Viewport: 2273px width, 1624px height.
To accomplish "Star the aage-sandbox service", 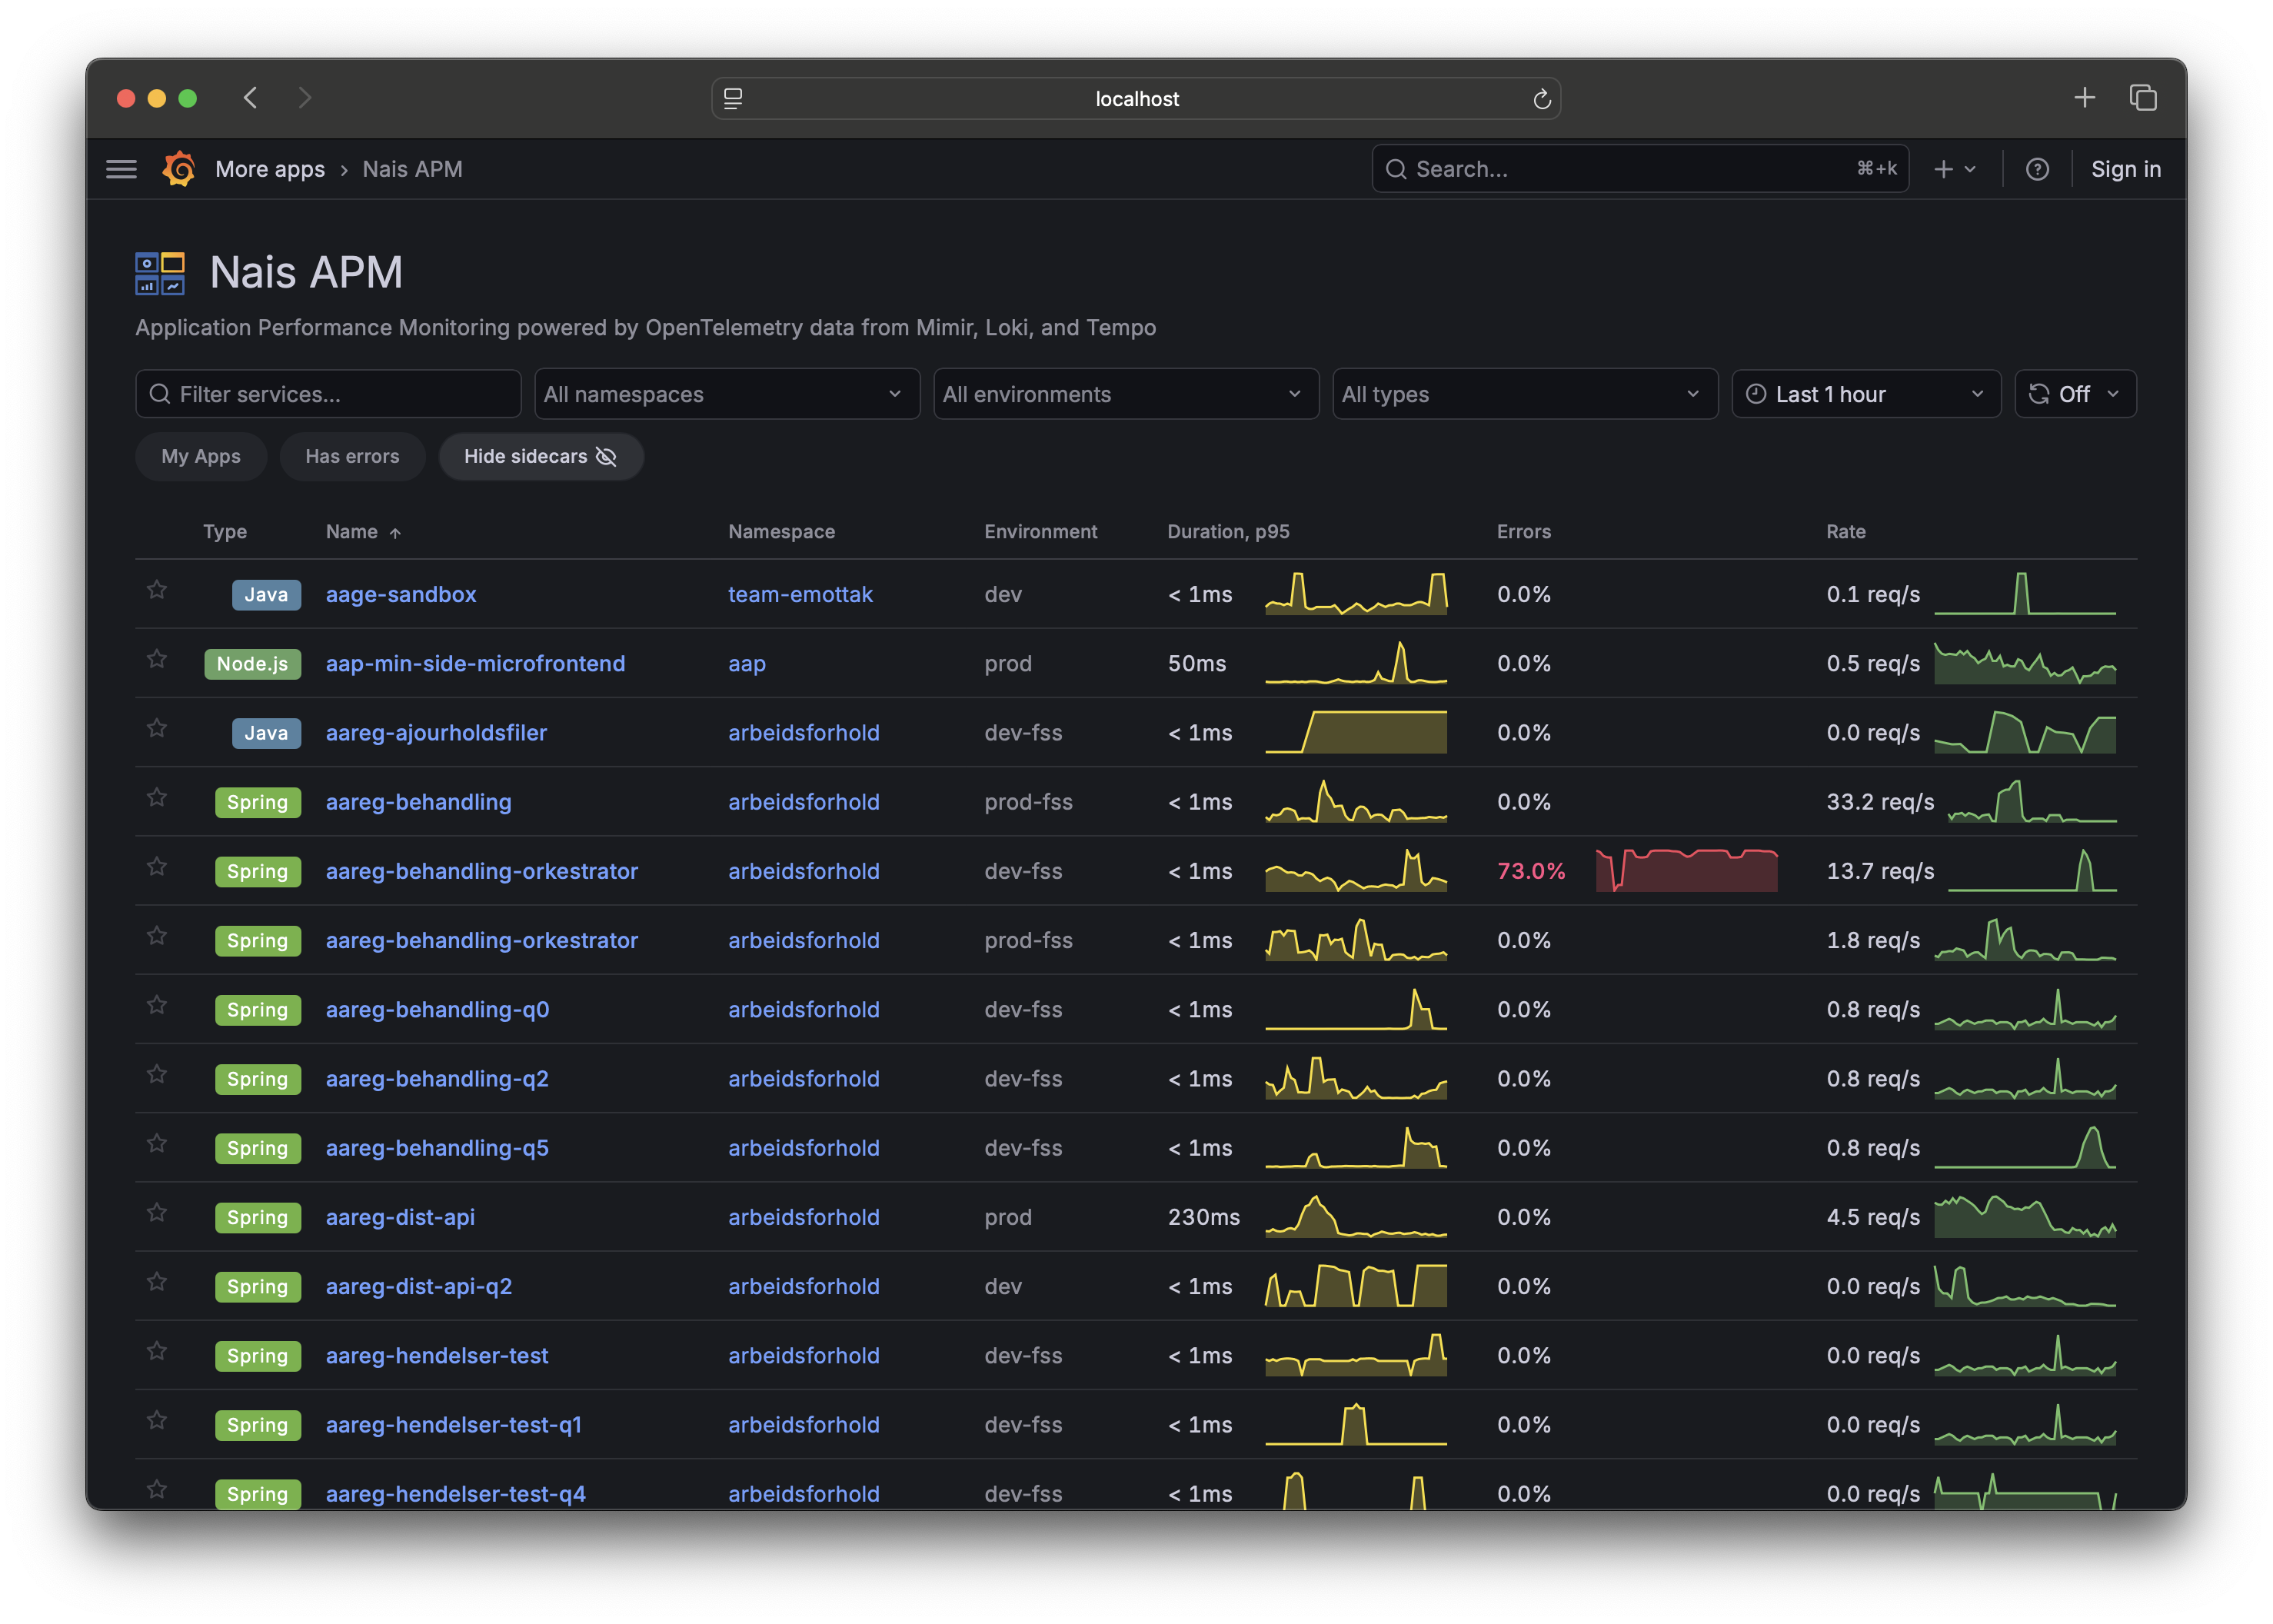I will [x=157, y=590].
